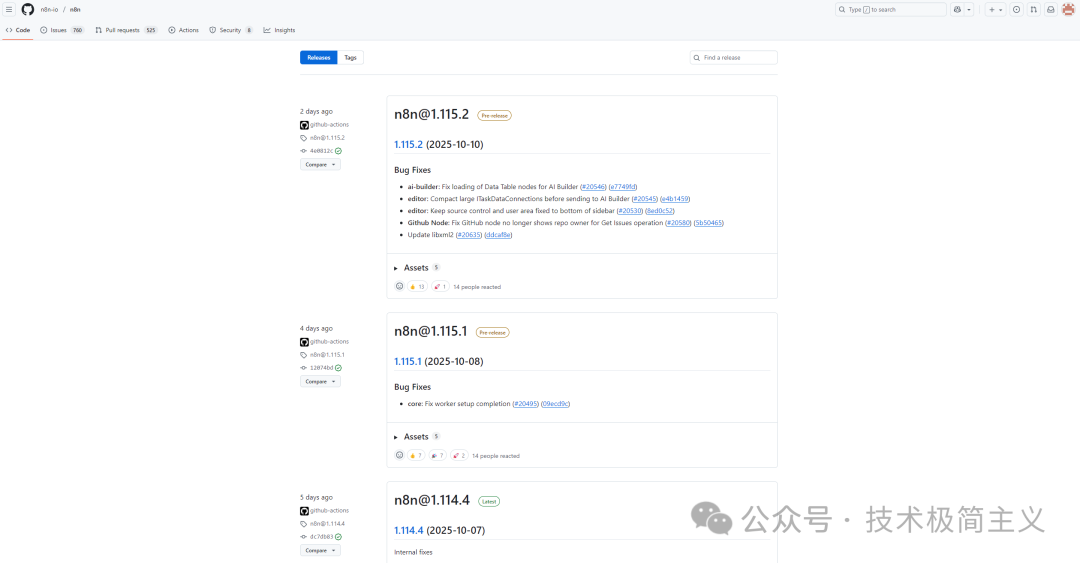Open commit dc7d863 in sidebar
Viewport: 1080px width, 563px height.
(x=321, y=537)
